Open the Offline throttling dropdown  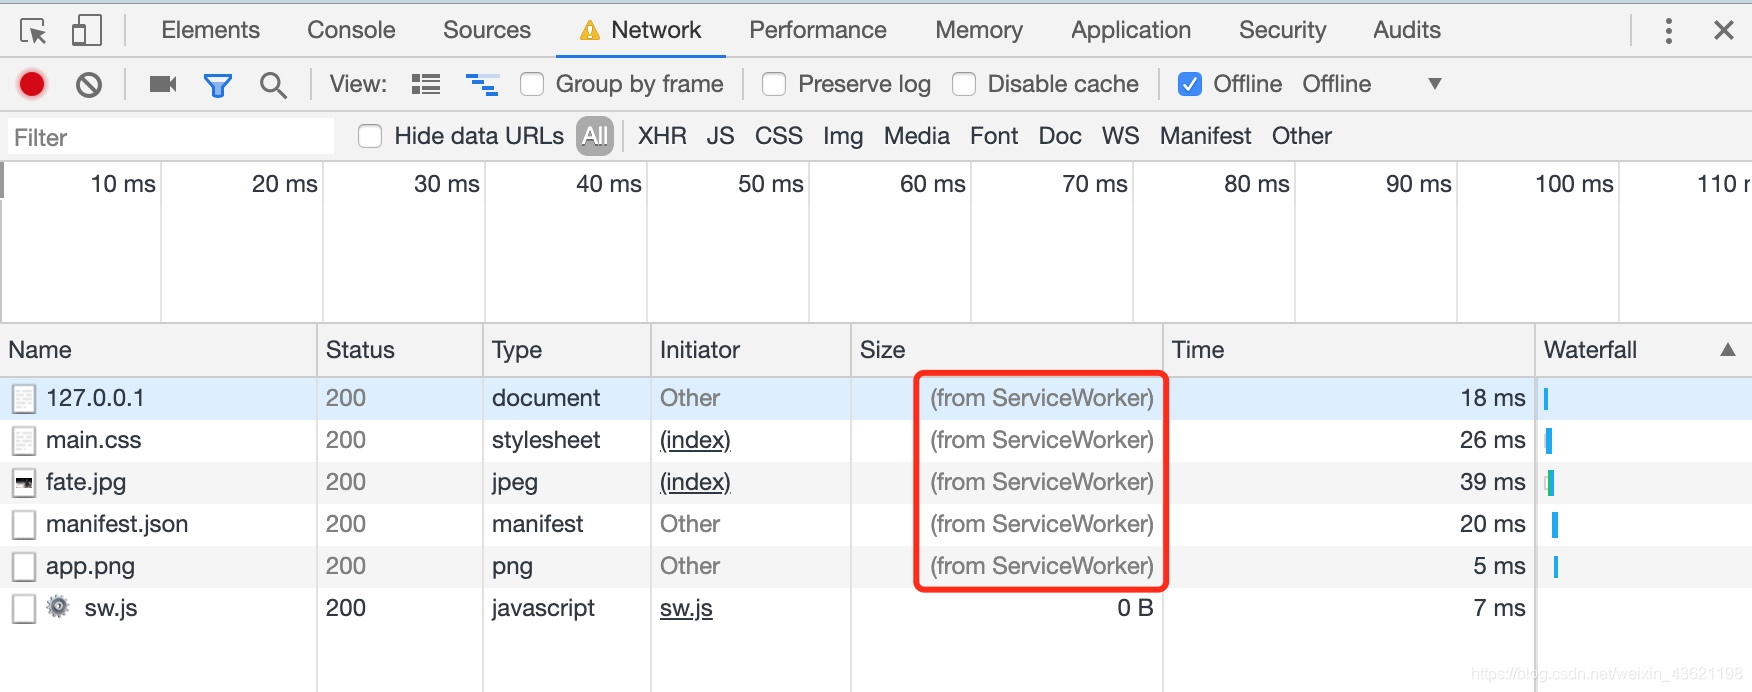[1372, 84]
